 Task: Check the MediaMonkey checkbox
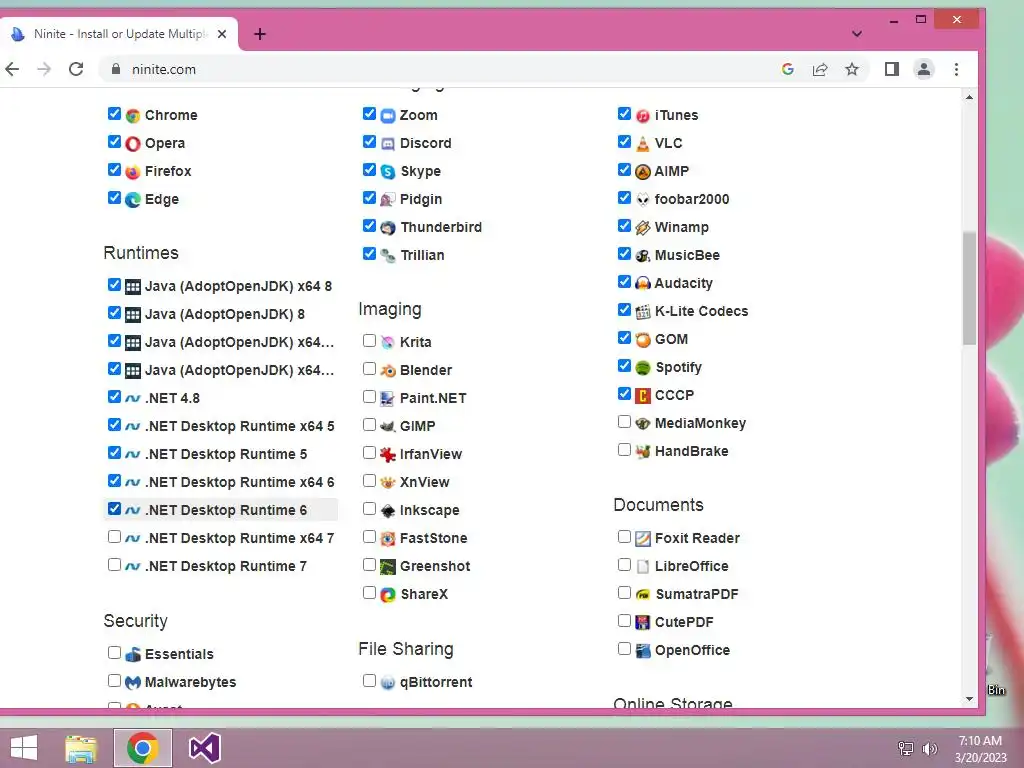click(x=624, y=422)
